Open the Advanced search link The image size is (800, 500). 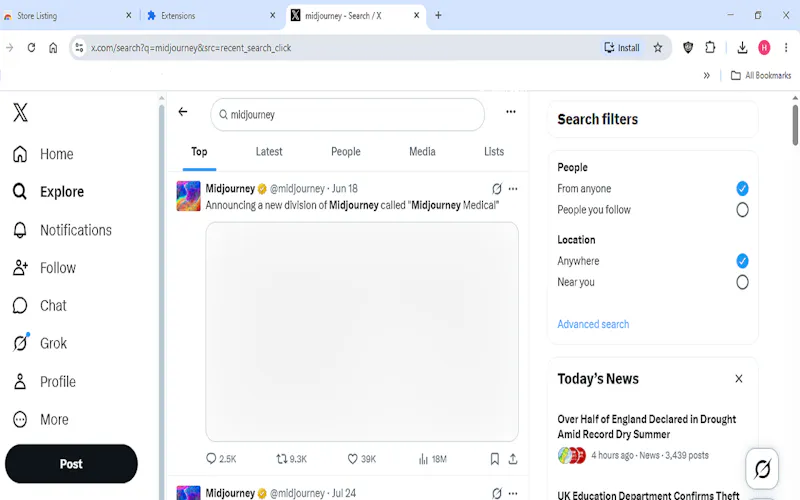(593, 324)
